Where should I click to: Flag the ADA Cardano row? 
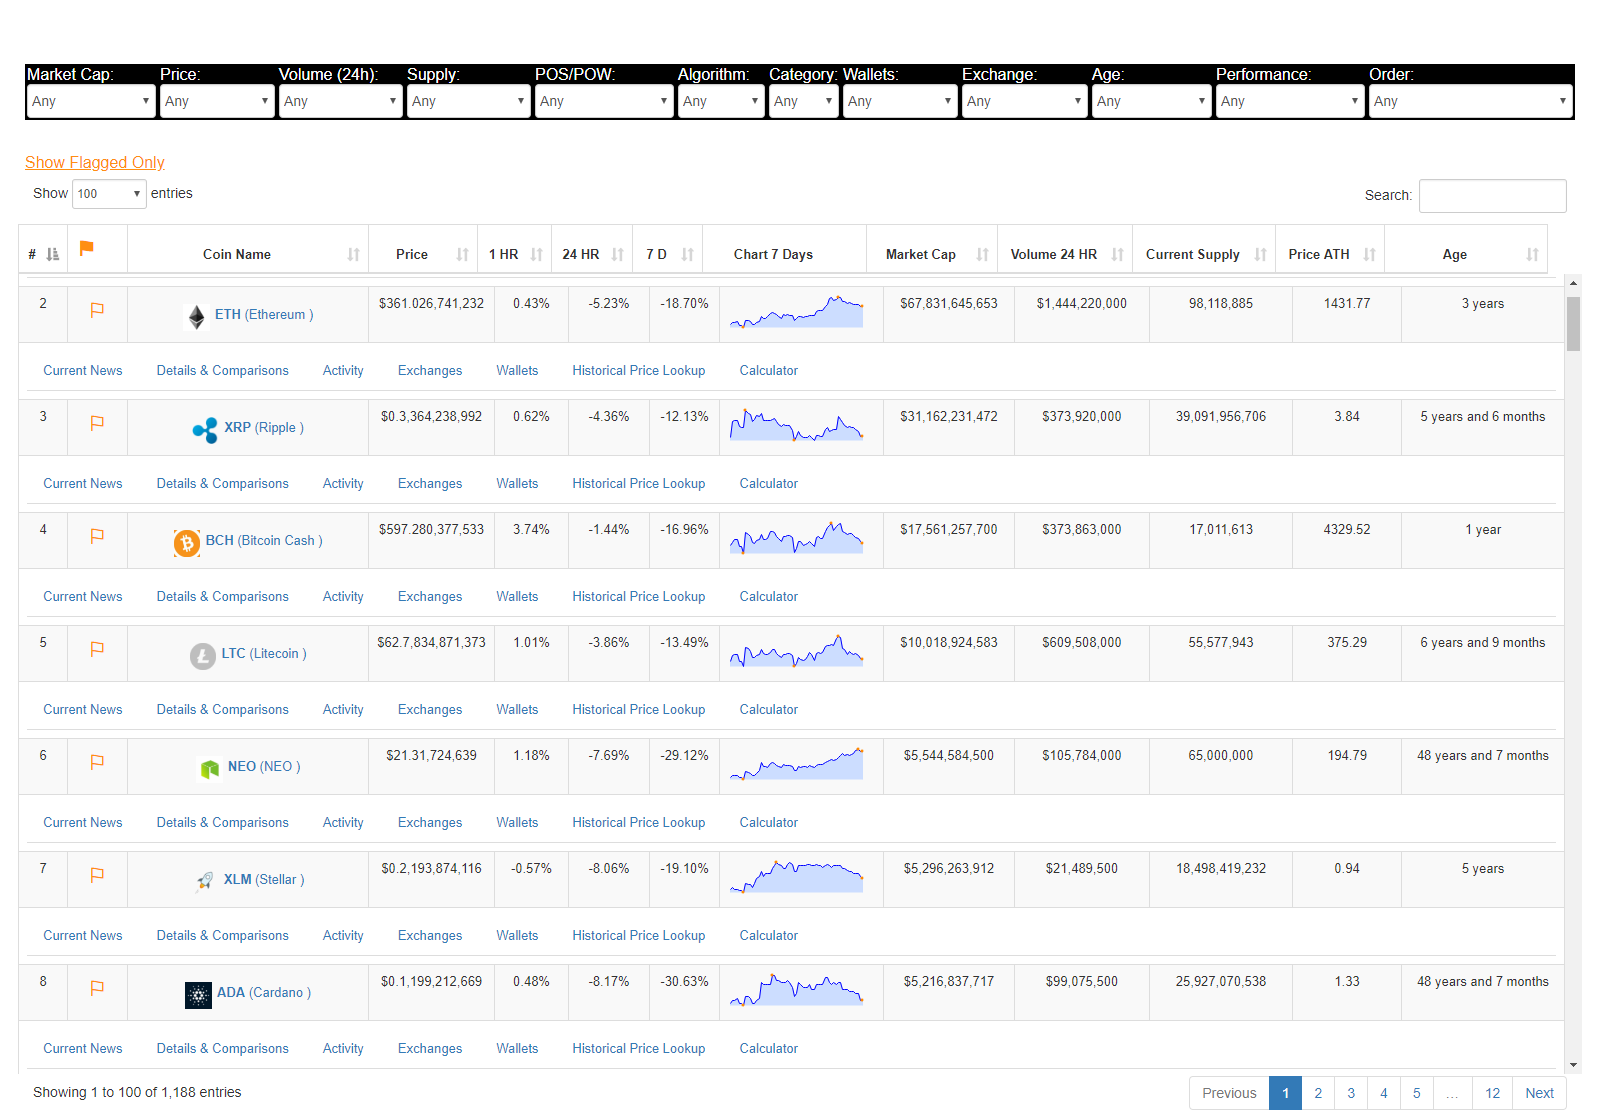click(x=97, y=988)
